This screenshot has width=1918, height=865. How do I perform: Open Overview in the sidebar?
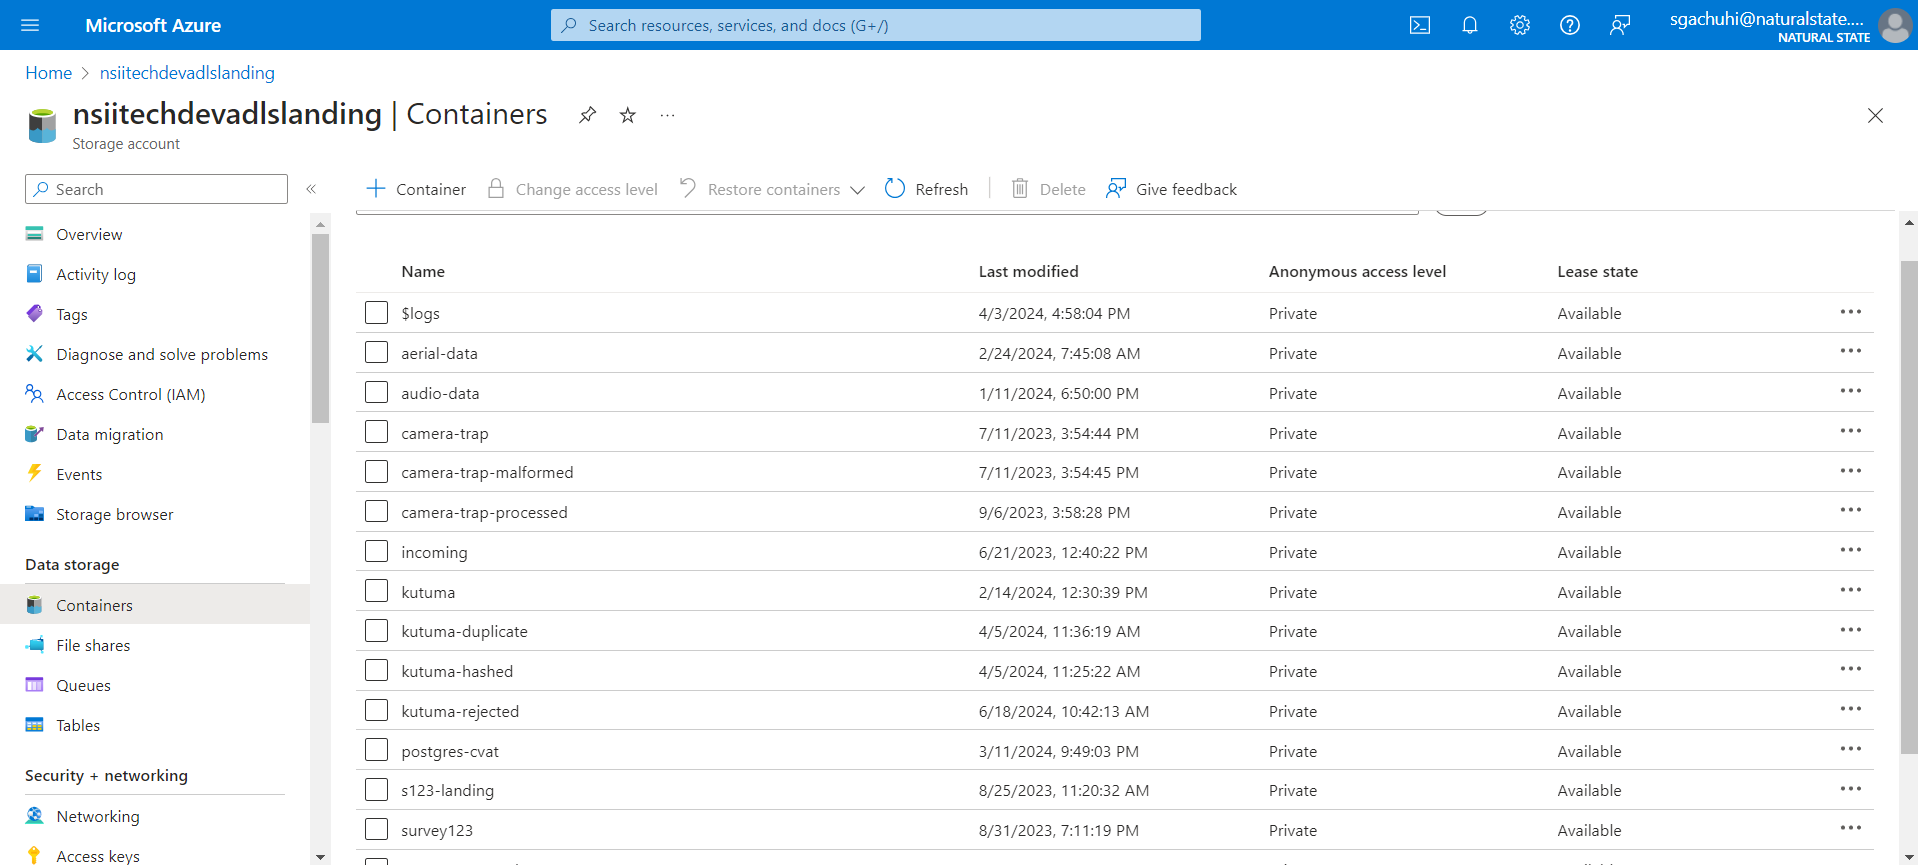tap(89, 234)
